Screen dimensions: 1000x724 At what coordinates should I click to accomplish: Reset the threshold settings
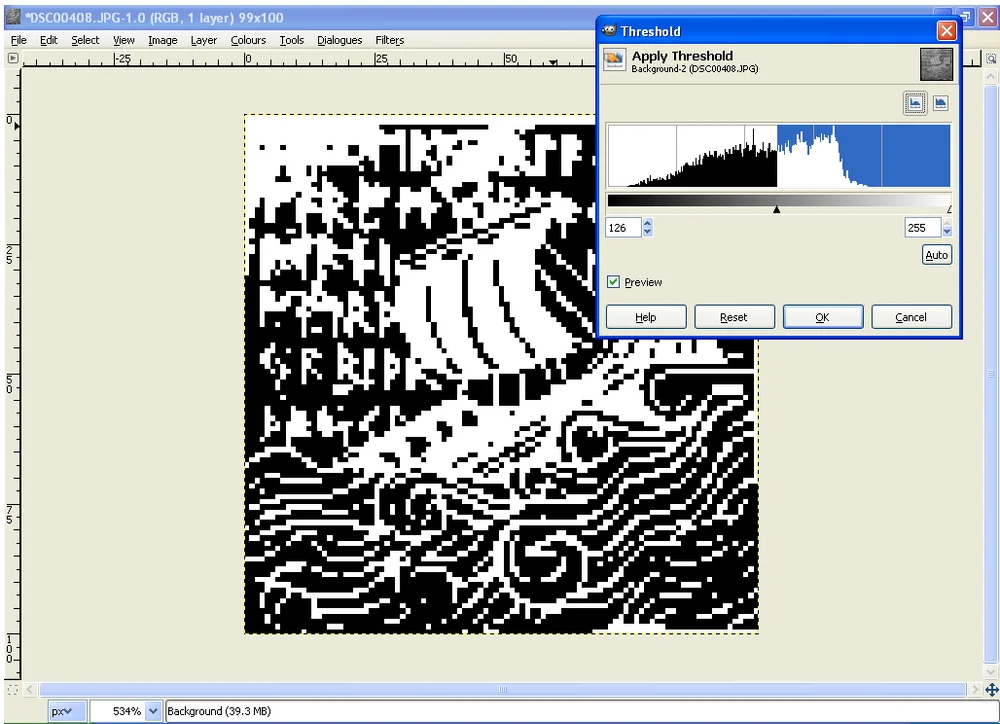[x=734, y=316]
